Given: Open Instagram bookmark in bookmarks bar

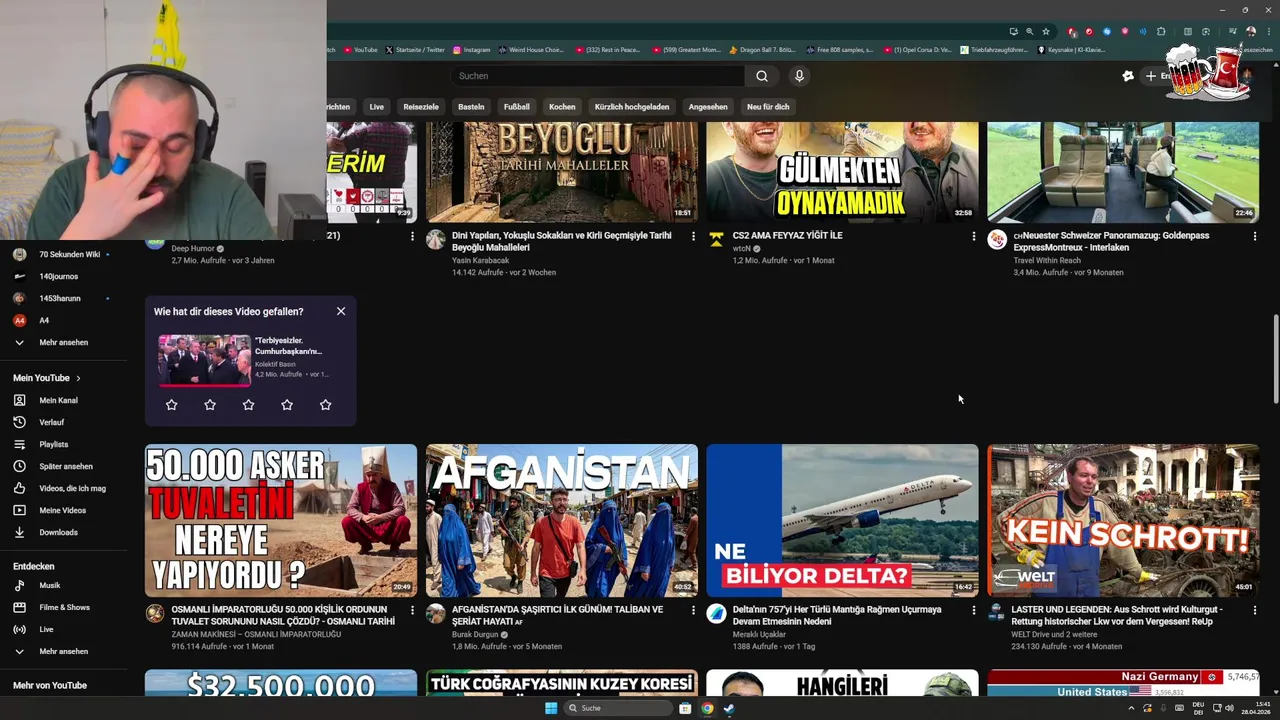Looking at the screenshot, I should [472, 49].
